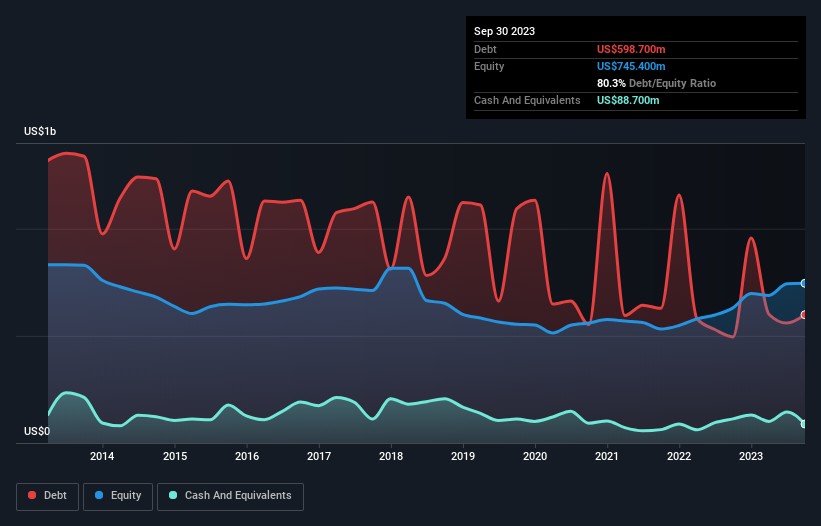Click the US$0 y-axis label
The height and width of the screenshot is (526, 821).
point(37,431)
